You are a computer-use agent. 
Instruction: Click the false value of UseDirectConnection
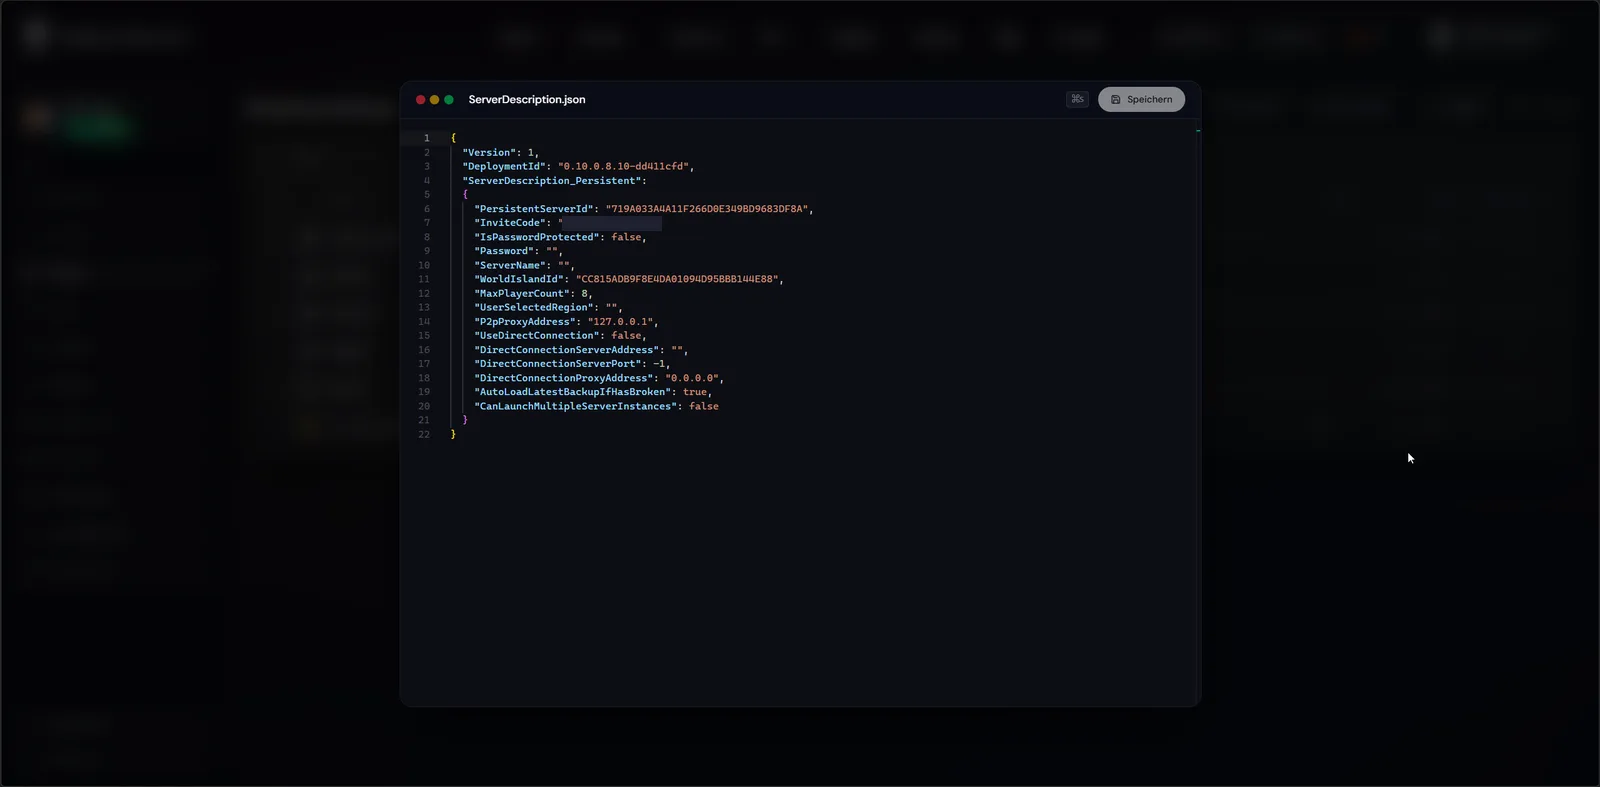pos(626,336)
